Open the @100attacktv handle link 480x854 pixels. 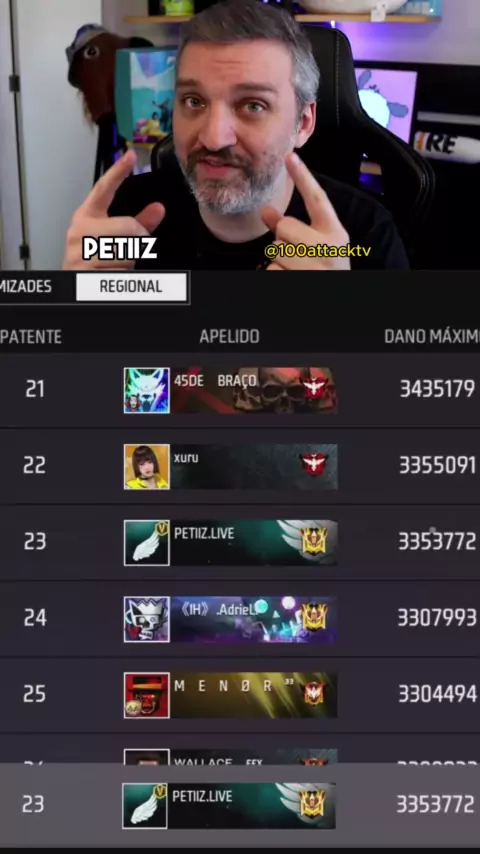tap(318, 251)
